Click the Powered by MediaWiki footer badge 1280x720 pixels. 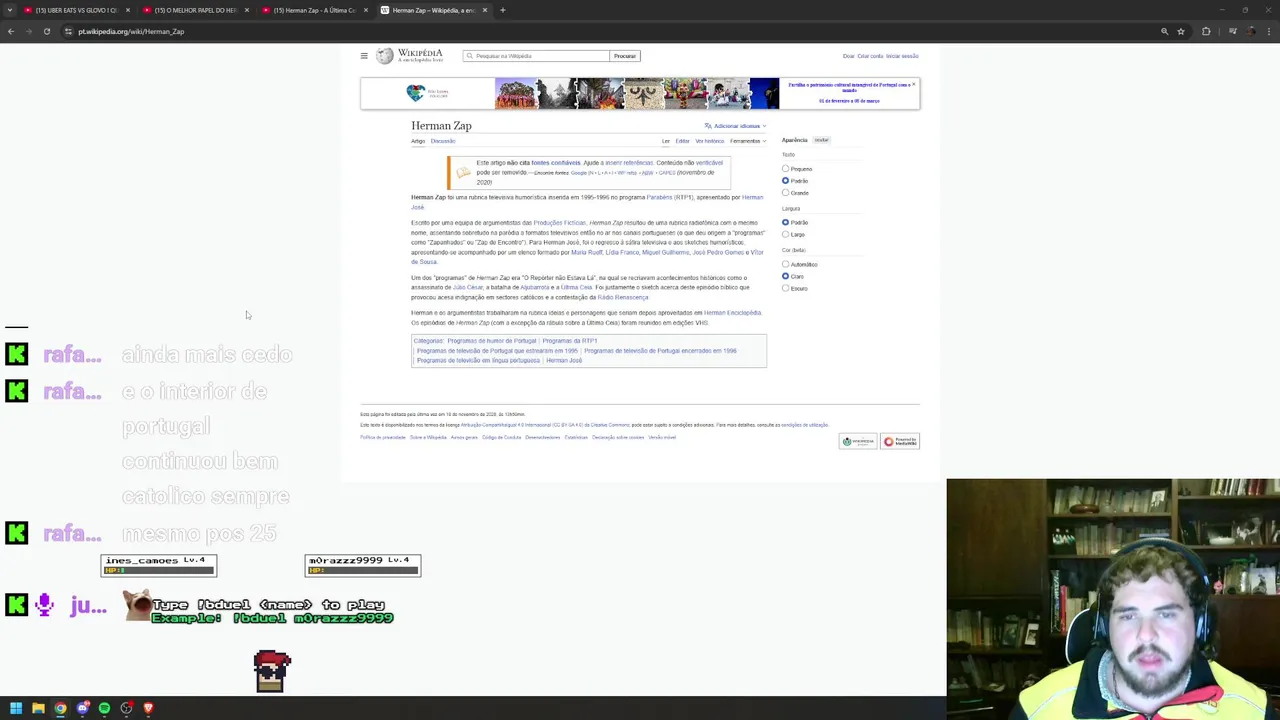(899, 441)
